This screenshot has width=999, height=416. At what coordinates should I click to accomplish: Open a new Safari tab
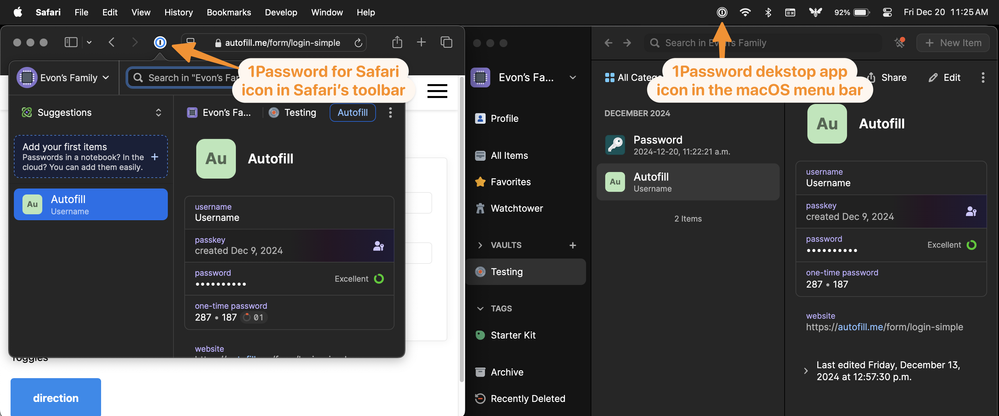point(421,43)
